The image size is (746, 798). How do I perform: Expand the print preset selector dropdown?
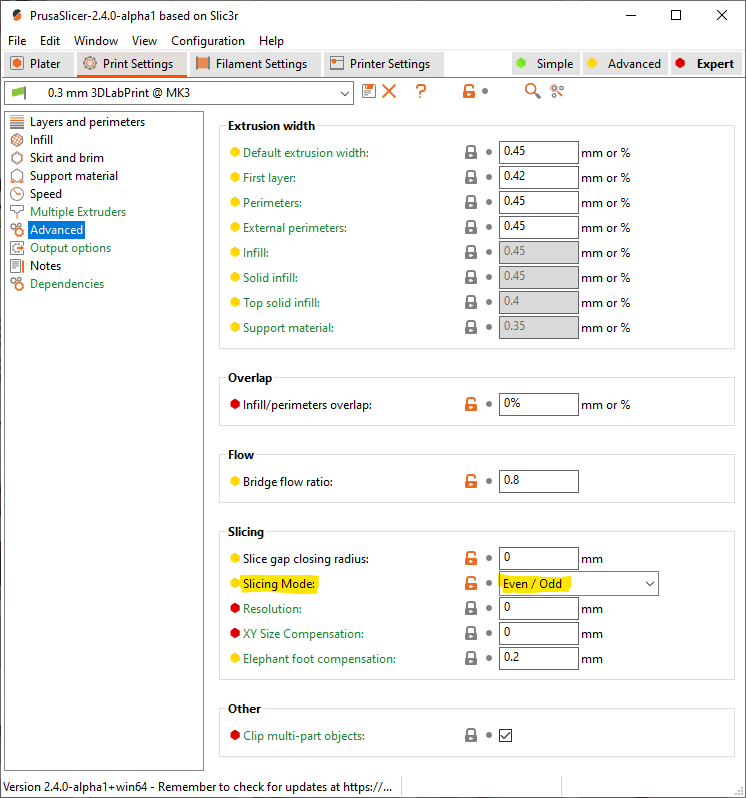click(345, 93)
